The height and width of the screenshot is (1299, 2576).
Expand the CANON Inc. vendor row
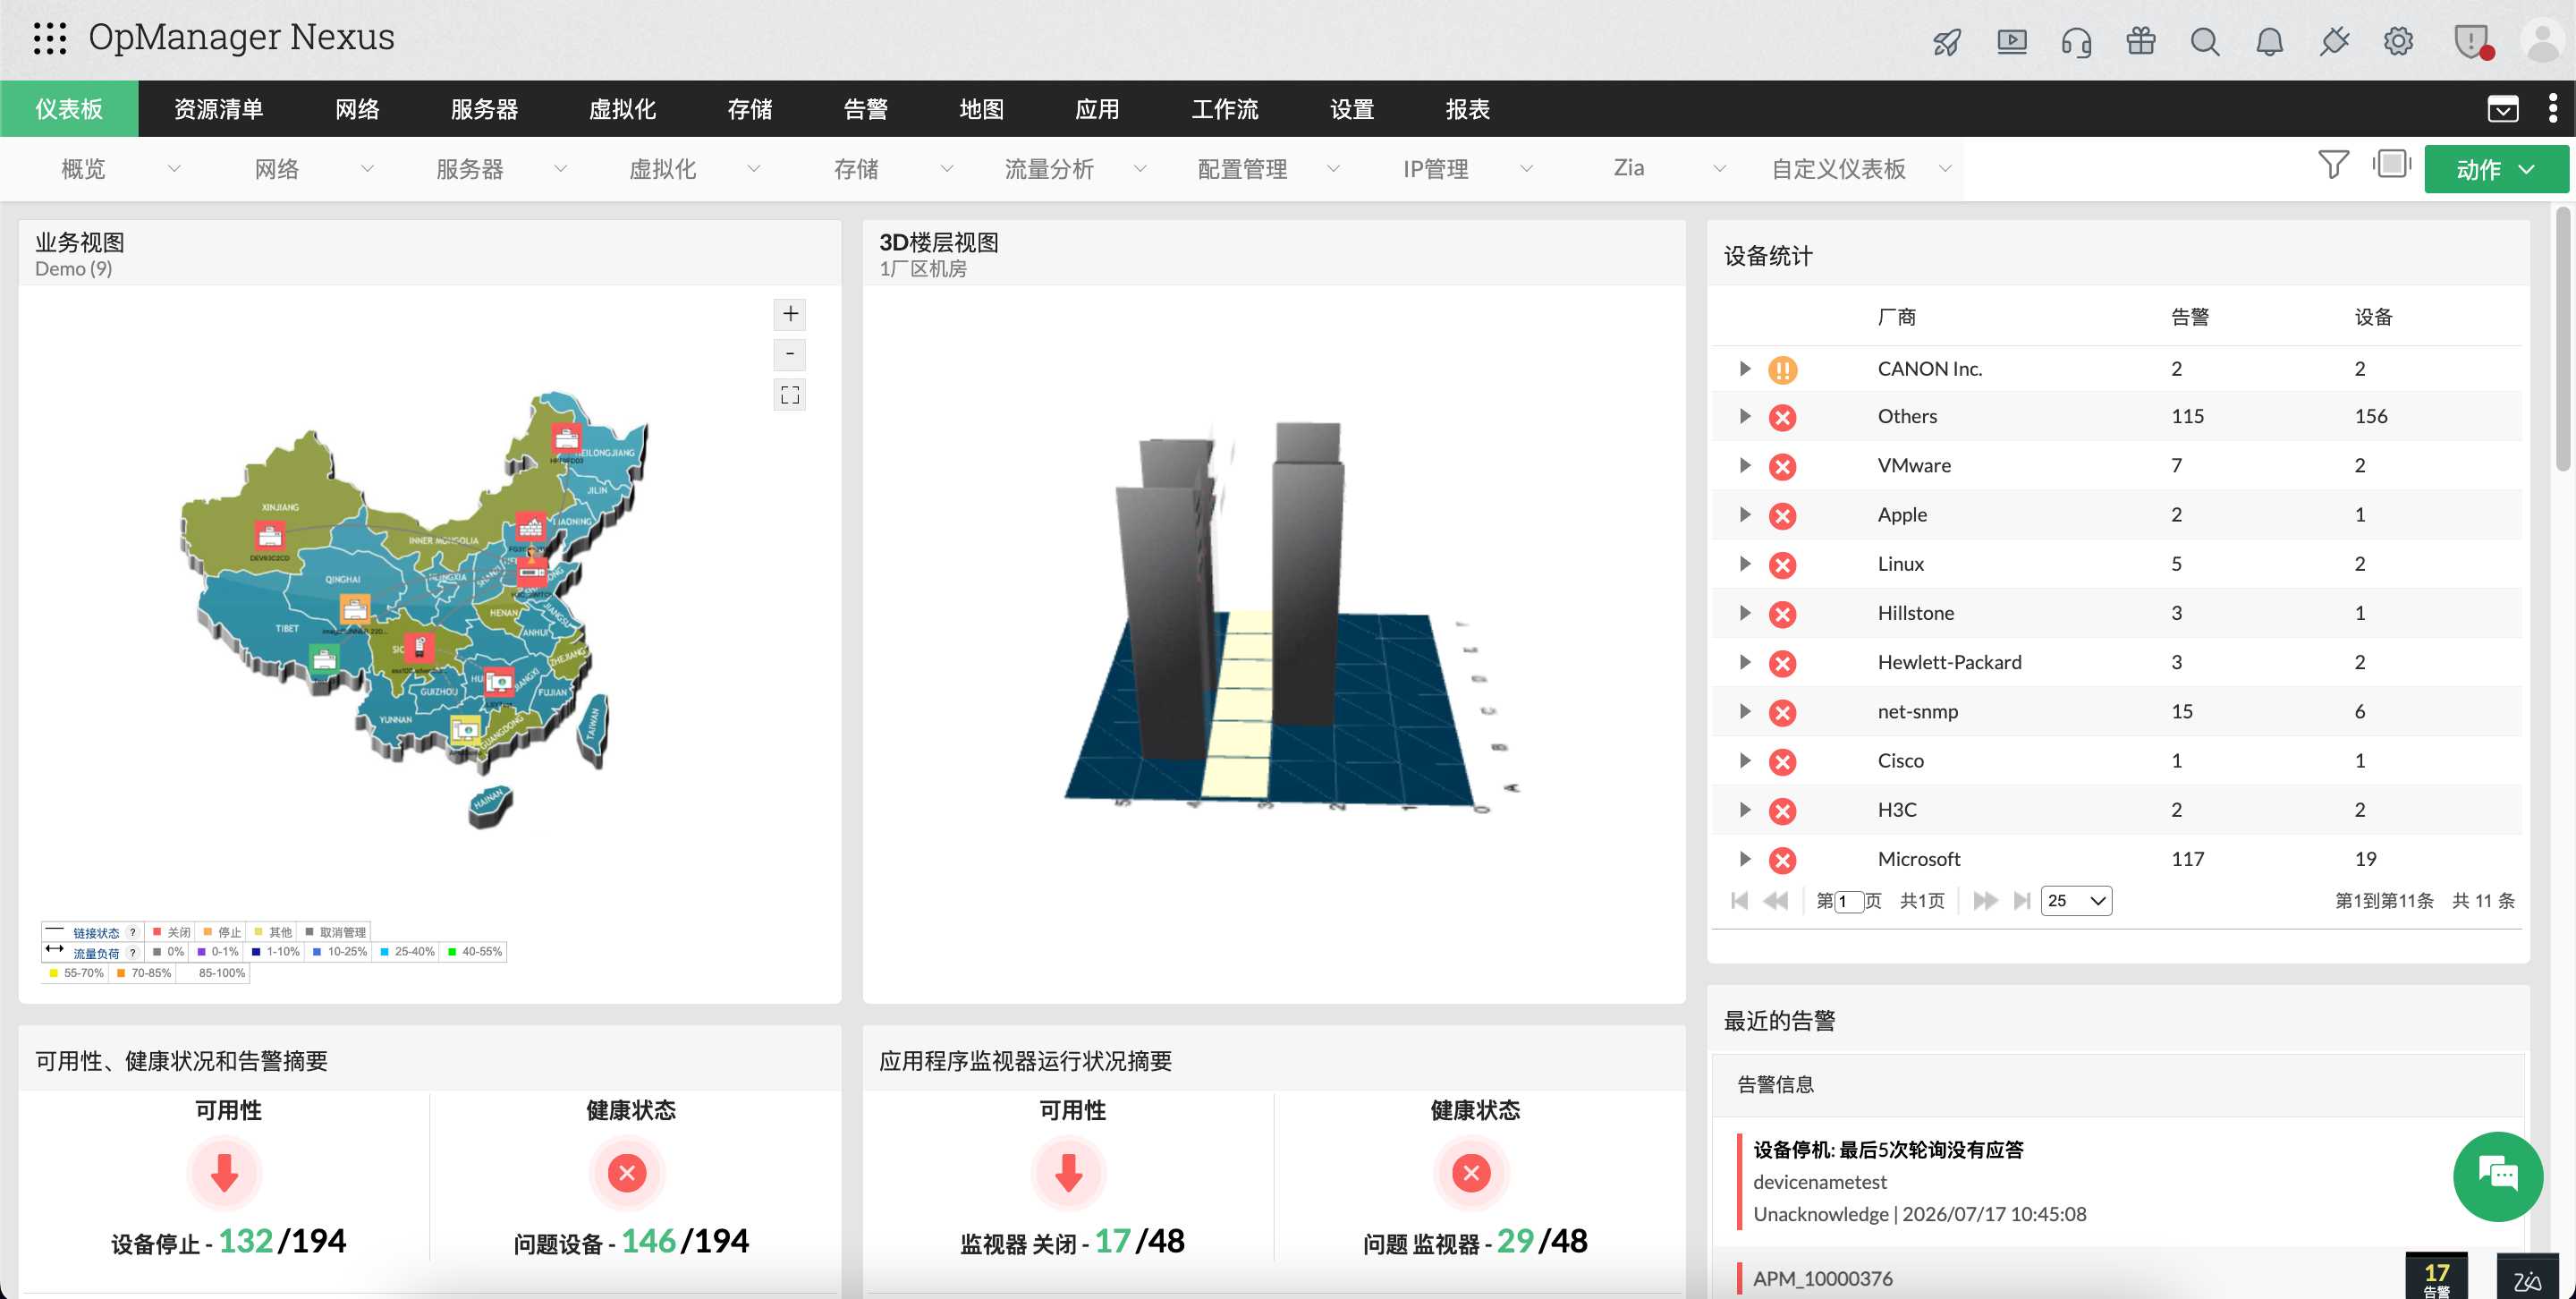pos(1745,368)
